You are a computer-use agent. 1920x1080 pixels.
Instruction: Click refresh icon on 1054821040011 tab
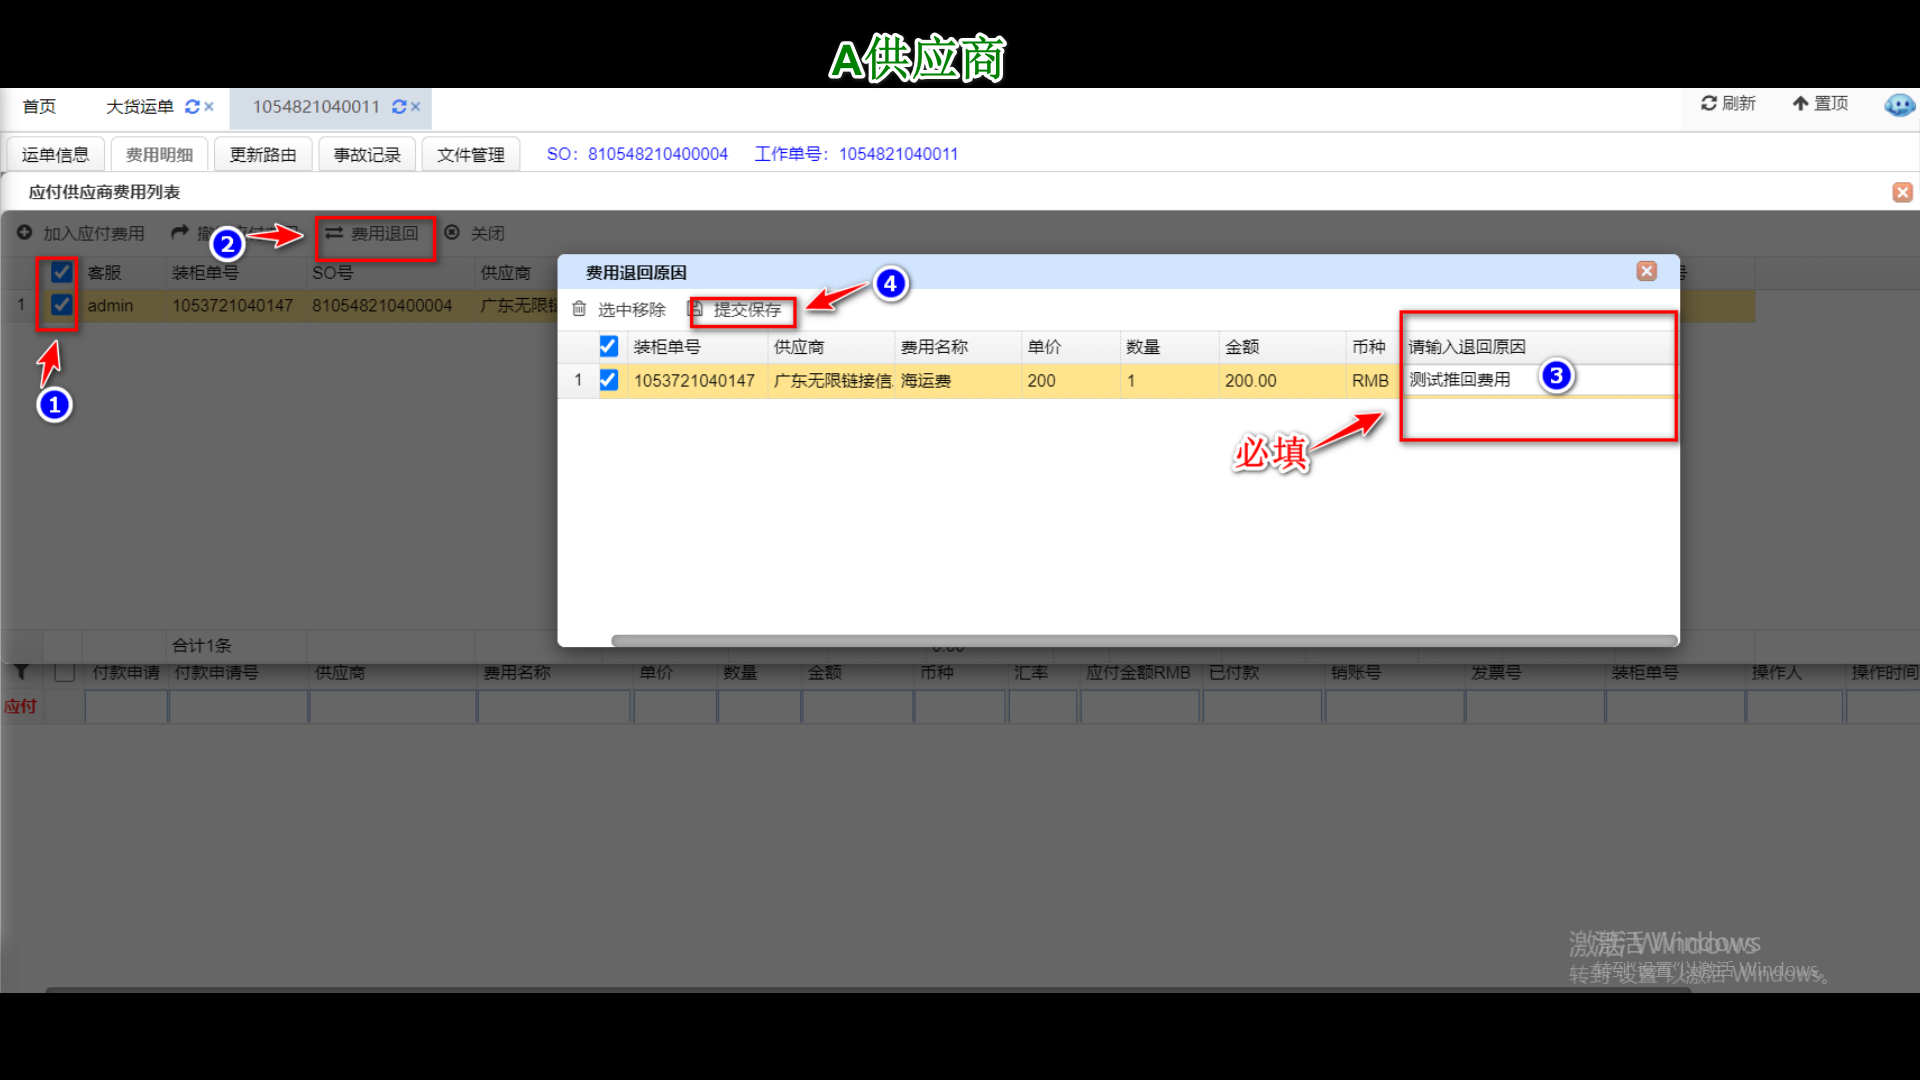[399, 107]
